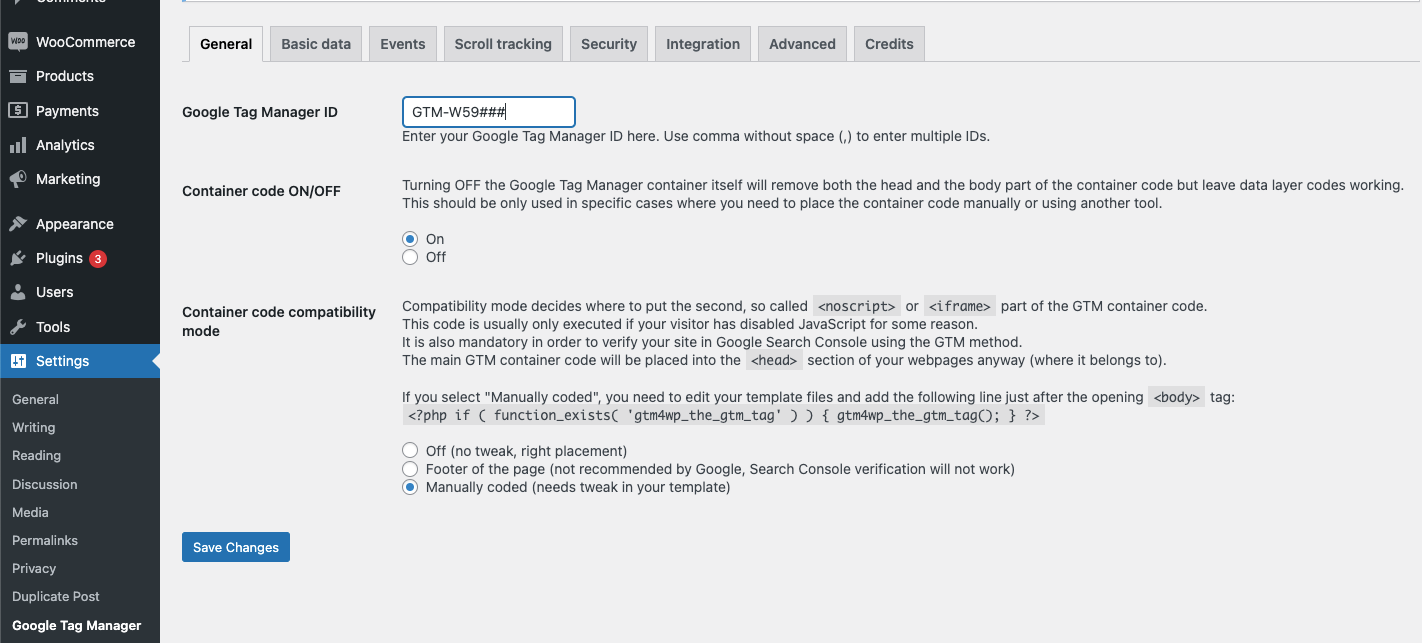Screen dimensions: 1422x643
Task: Click the Appearance paintbrush icon
Action: pyautogui.click(x=18, y=224)
